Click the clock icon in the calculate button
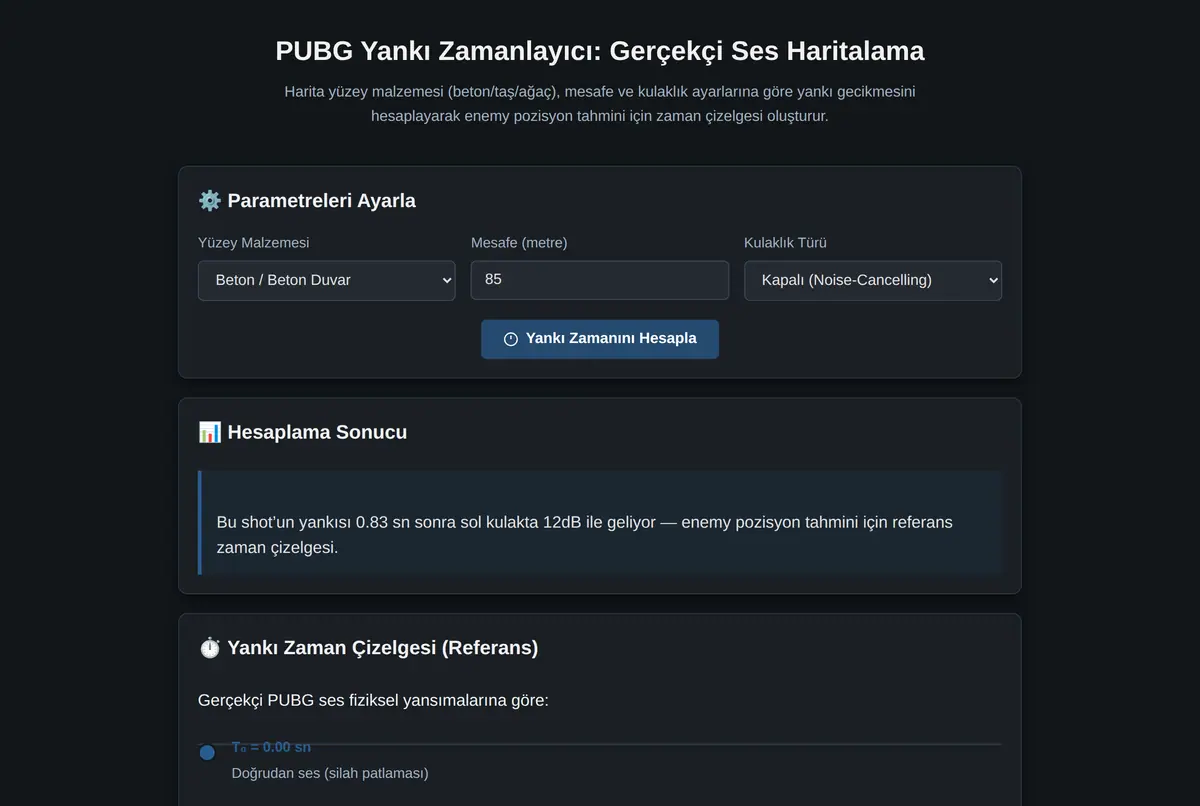This screenshot has width=1200, height=806. [511, 339]
